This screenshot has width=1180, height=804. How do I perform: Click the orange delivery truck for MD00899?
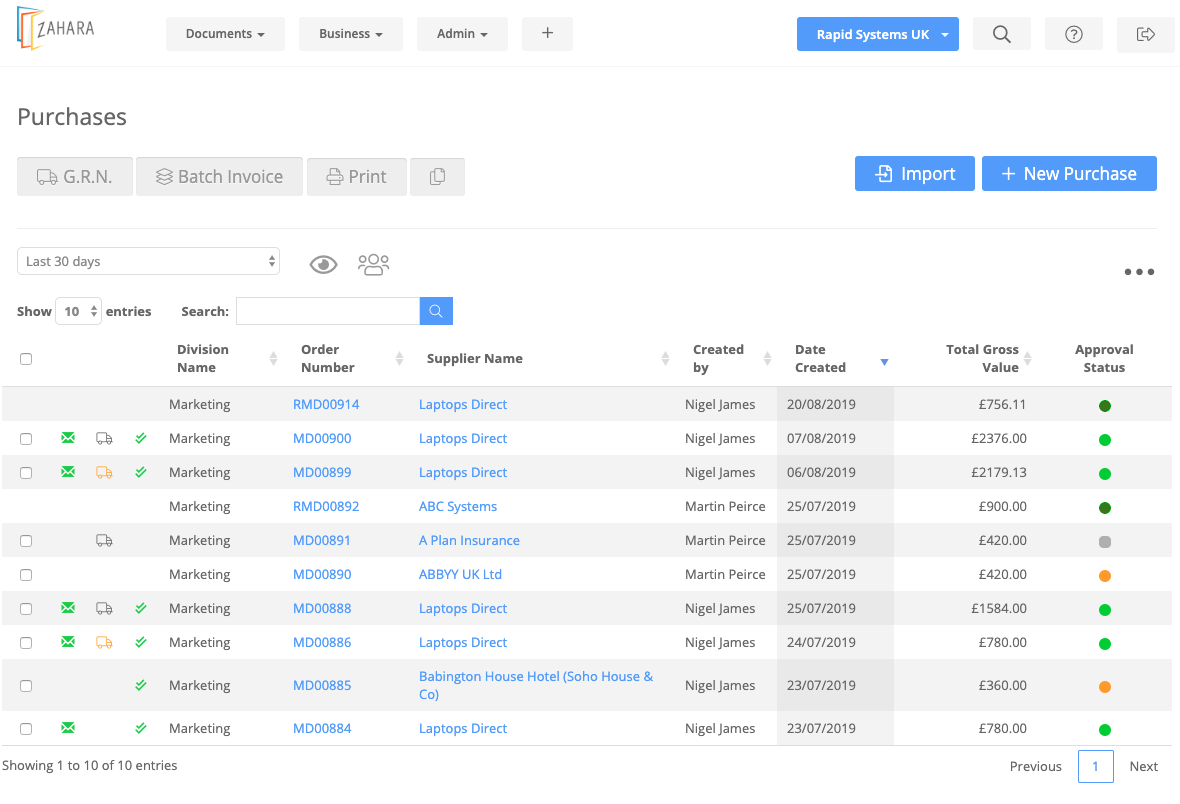(105, 473)
